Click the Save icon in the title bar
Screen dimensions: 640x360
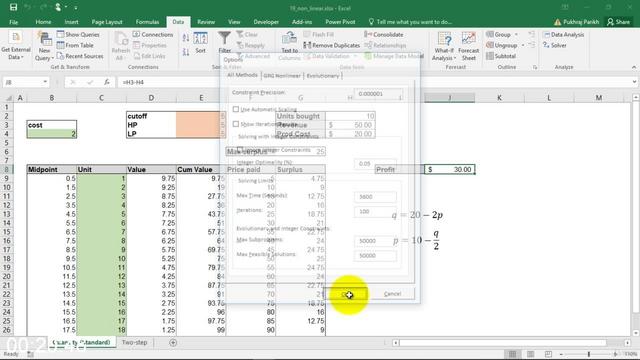pos(13,7)
